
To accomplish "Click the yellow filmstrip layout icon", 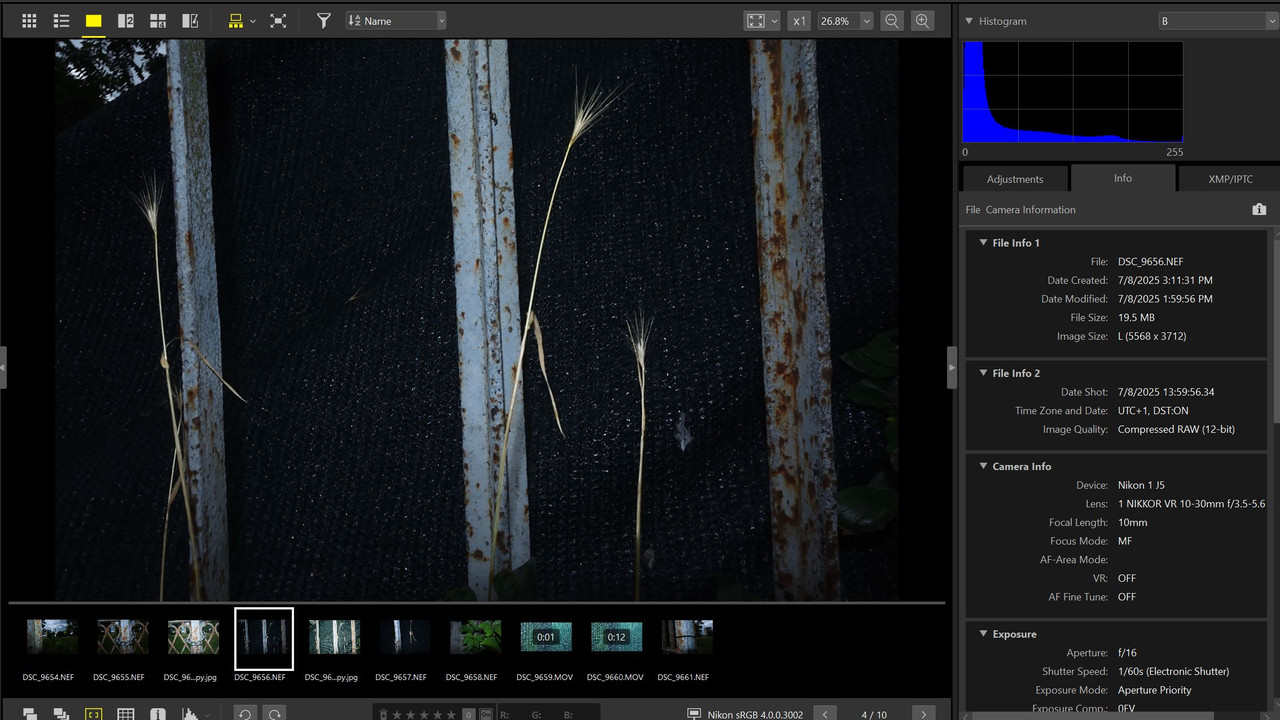I will pyautogui.click(x=236, y=20).
